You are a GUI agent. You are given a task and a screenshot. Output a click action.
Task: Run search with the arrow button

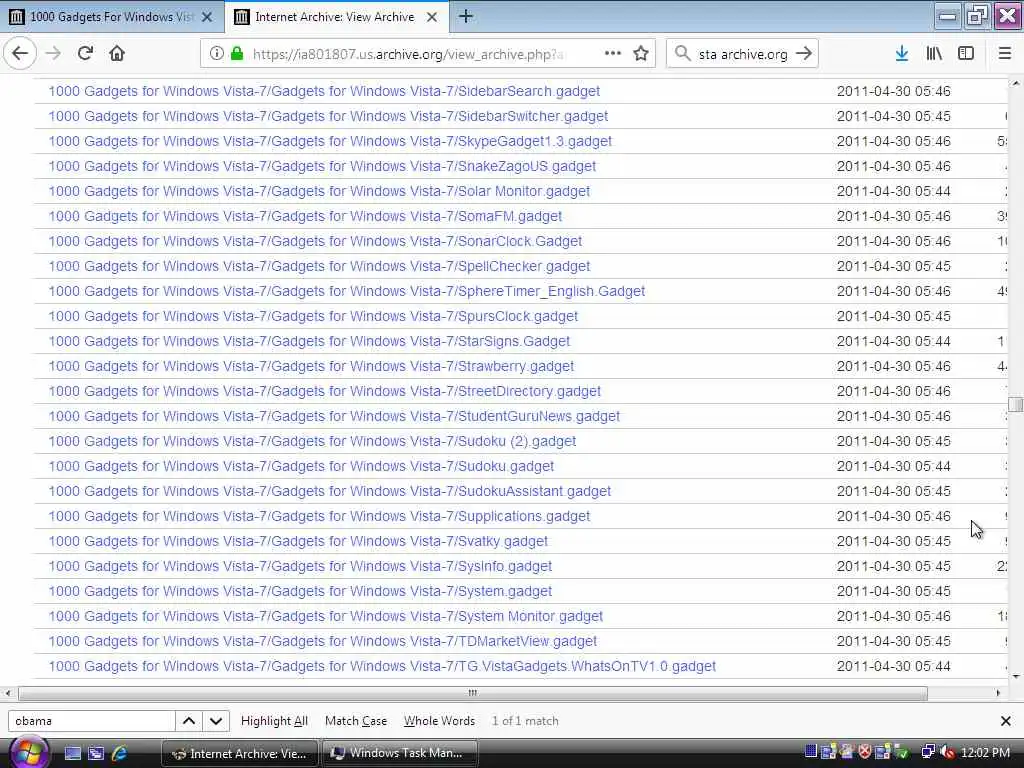click(804, 54)
